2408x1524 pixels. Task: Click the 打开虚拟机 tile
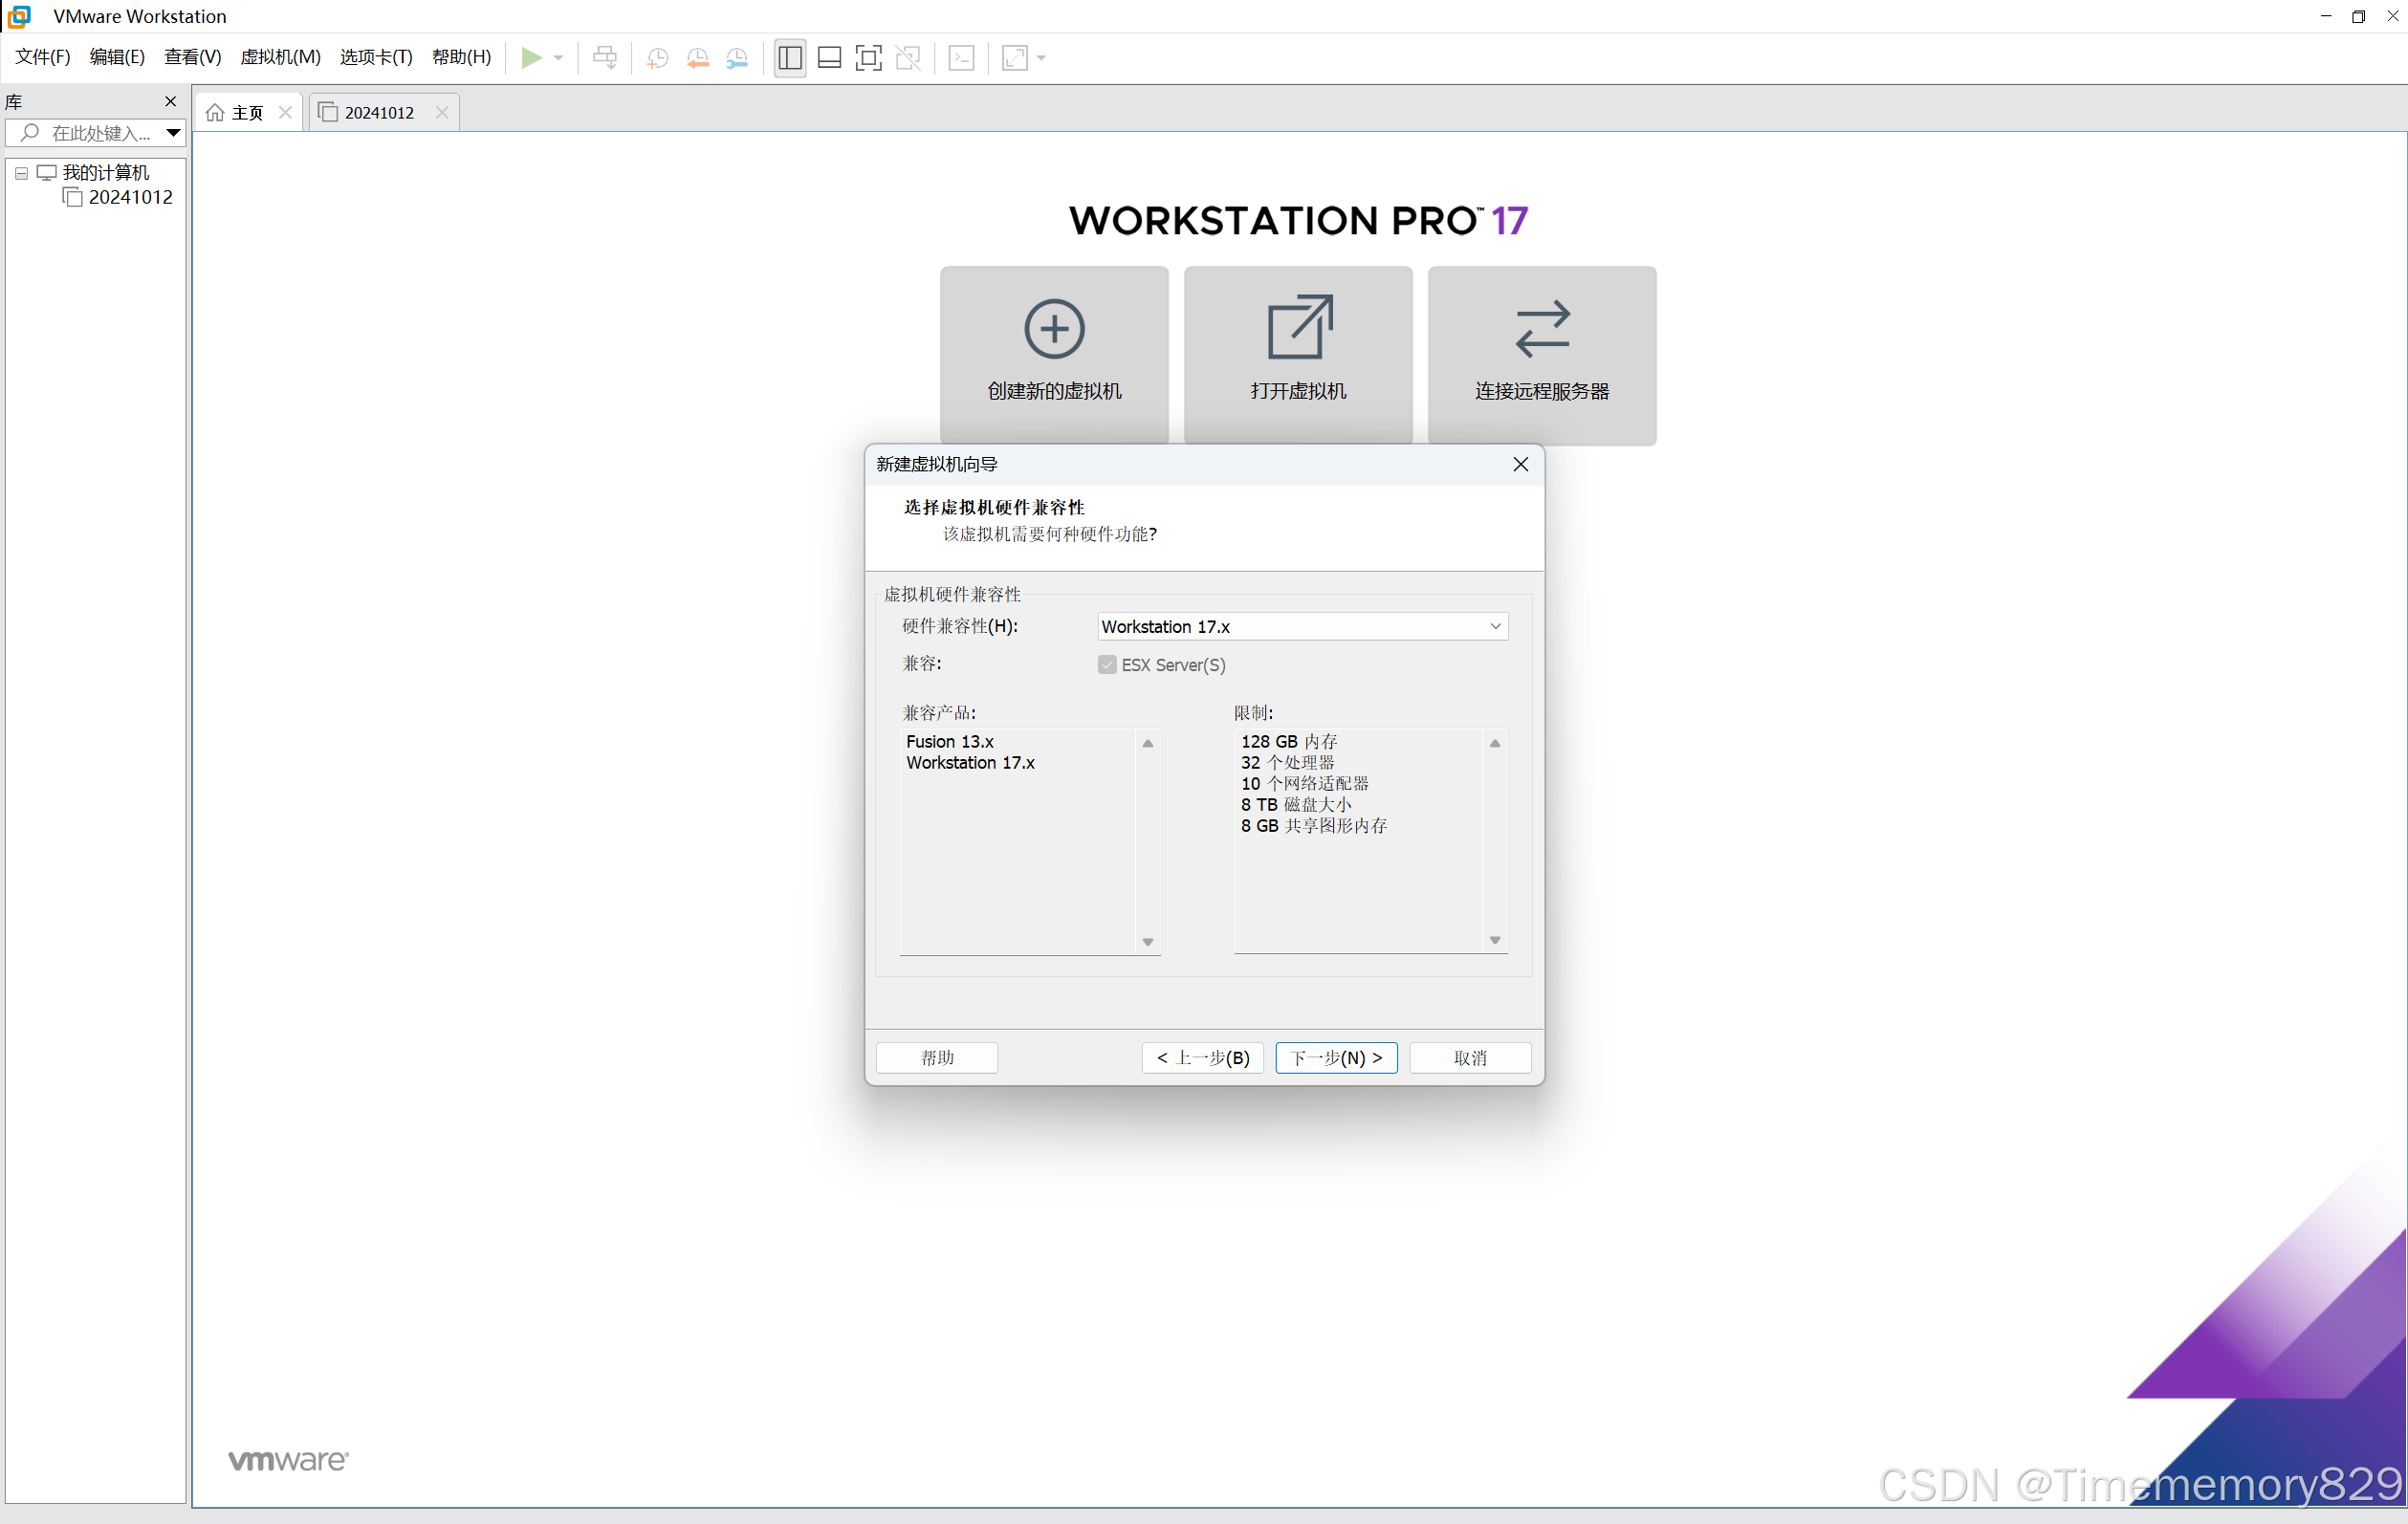1298,355
